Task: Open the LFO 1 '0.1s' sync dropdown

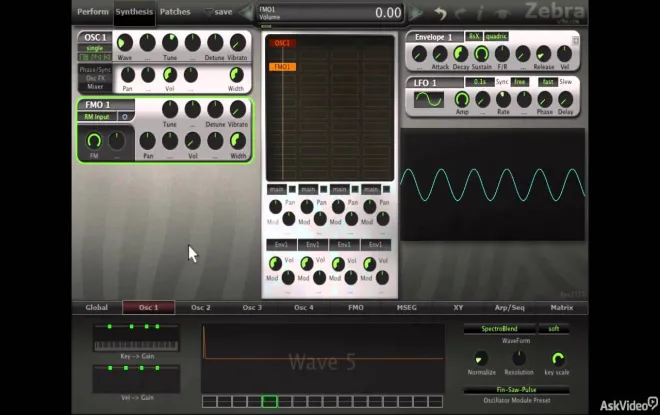Action: point(479,82)
